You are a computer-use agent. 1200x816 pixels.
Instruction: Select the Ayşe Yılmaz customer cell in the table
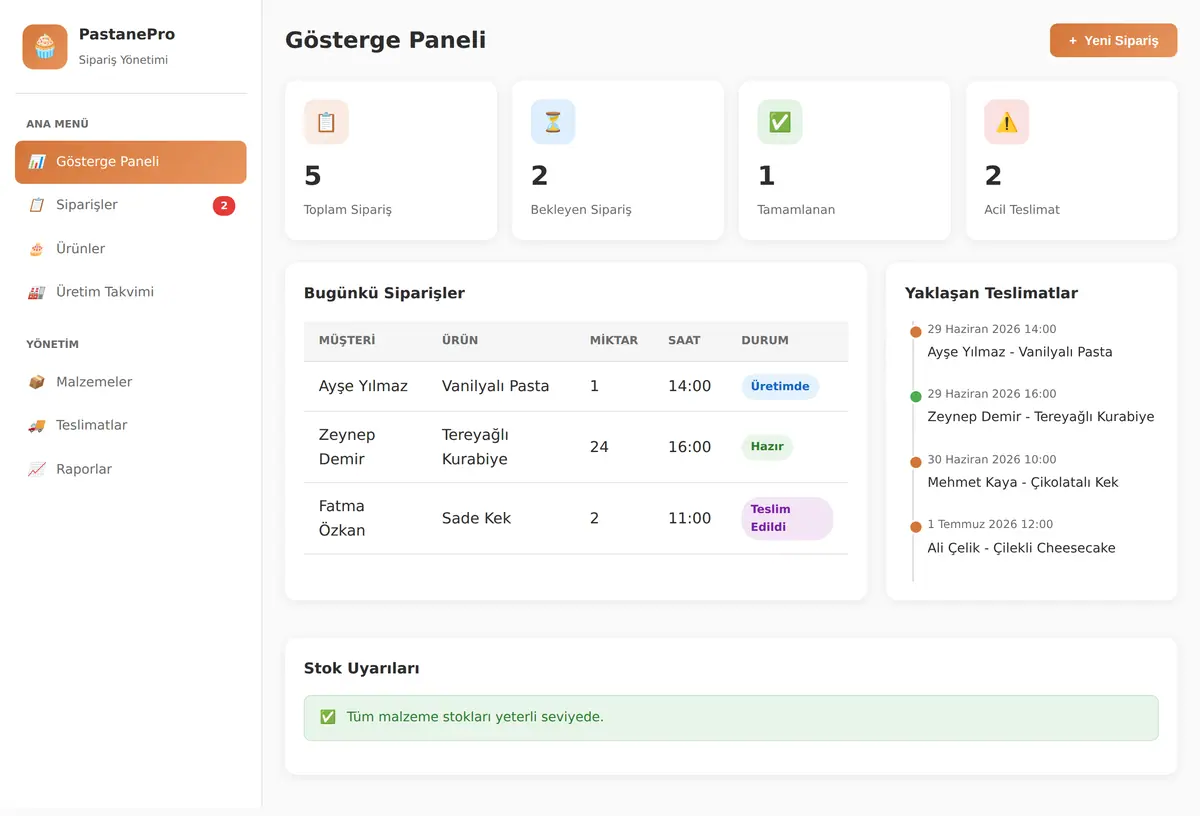click(x=363, y=386)
